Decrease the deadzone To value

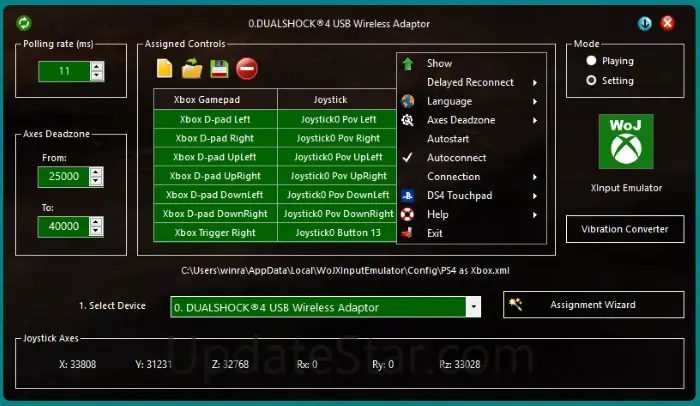96,231
